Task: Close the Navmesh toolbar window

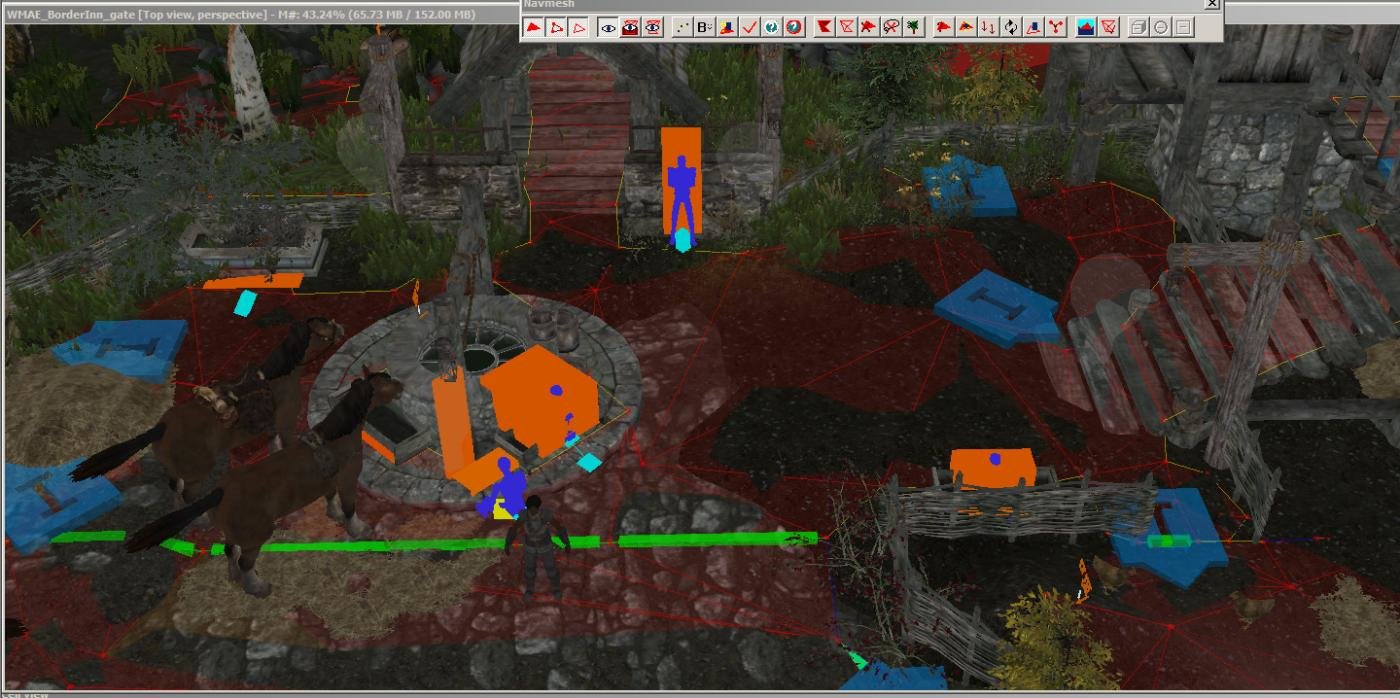Action: [1212, 4]
